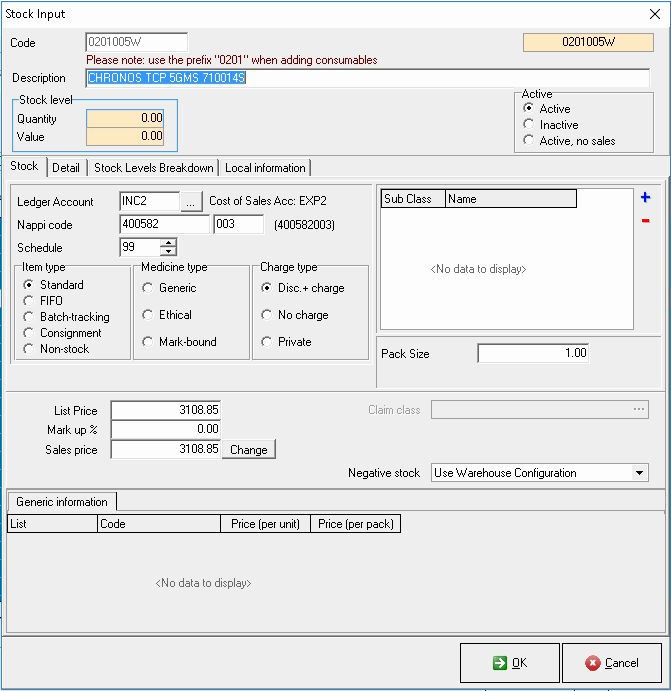Click the red minus remove sub class icon
Screen dimensions: 671x691
[645, 220]
